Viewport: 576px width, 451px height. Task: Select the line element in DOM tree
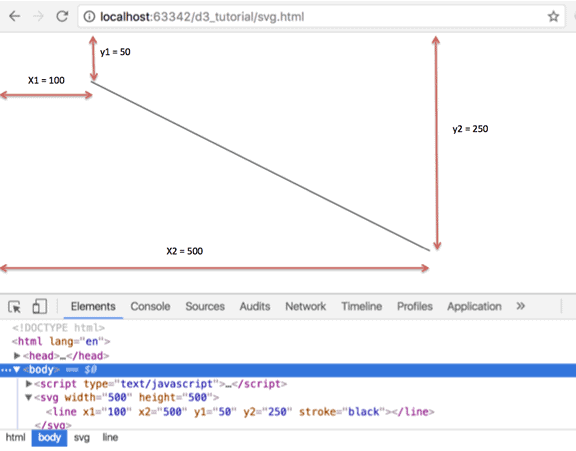240,412
